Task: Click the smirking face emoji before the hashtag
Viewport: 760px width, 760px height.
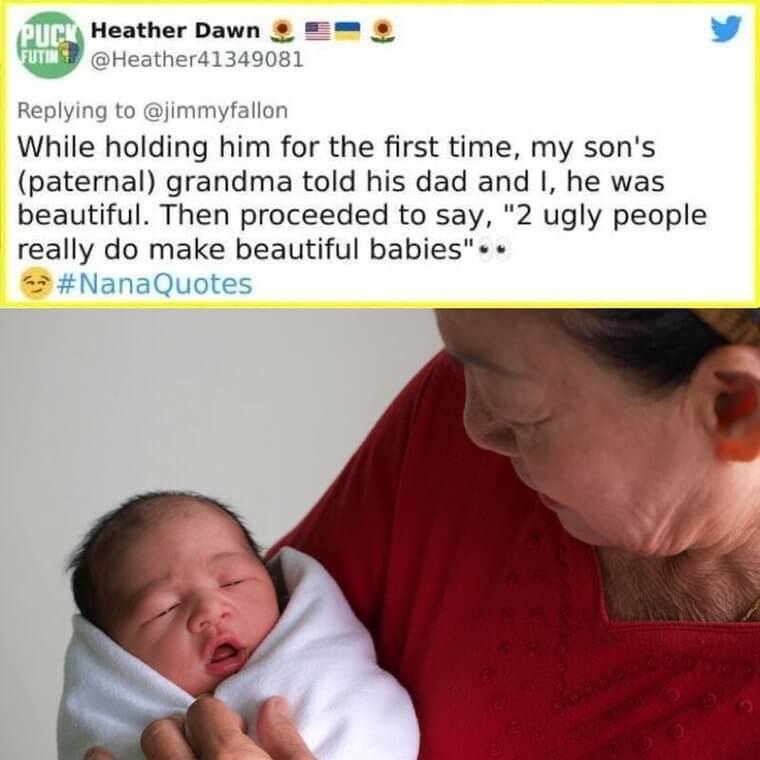Action: 35,284
